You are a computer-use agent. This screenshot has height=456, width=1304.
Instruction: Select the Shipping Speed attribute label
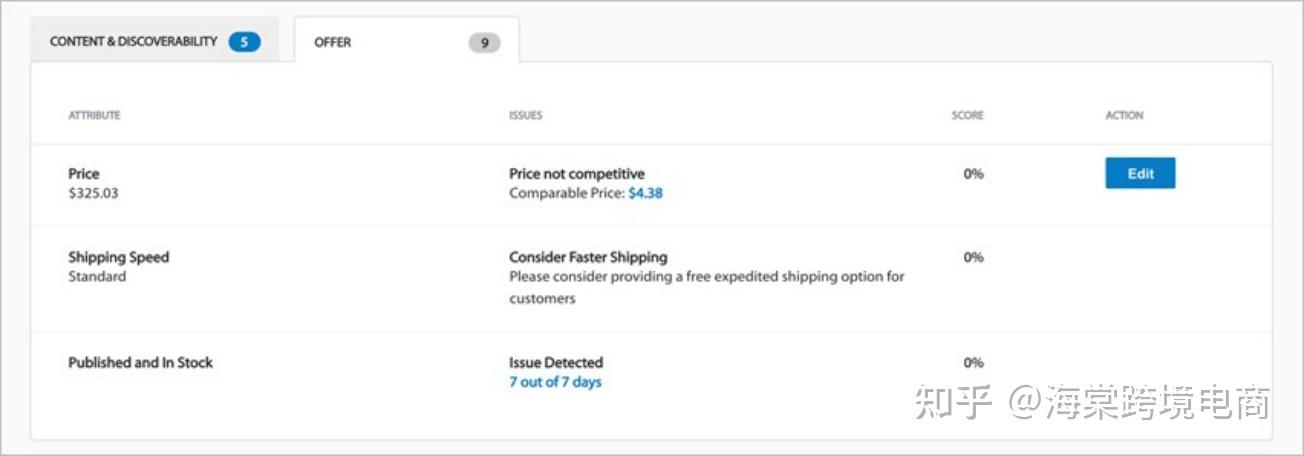tap(119, 257)
